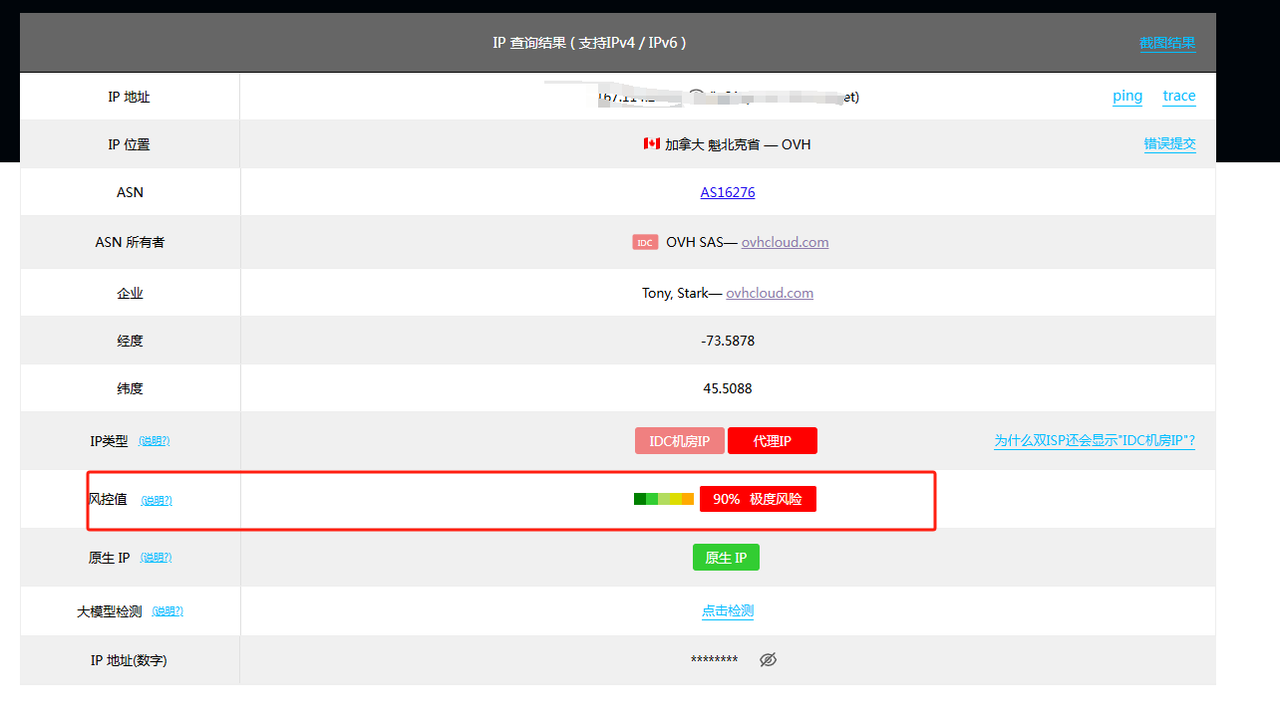Click the risk level color bar

(663, 499)
